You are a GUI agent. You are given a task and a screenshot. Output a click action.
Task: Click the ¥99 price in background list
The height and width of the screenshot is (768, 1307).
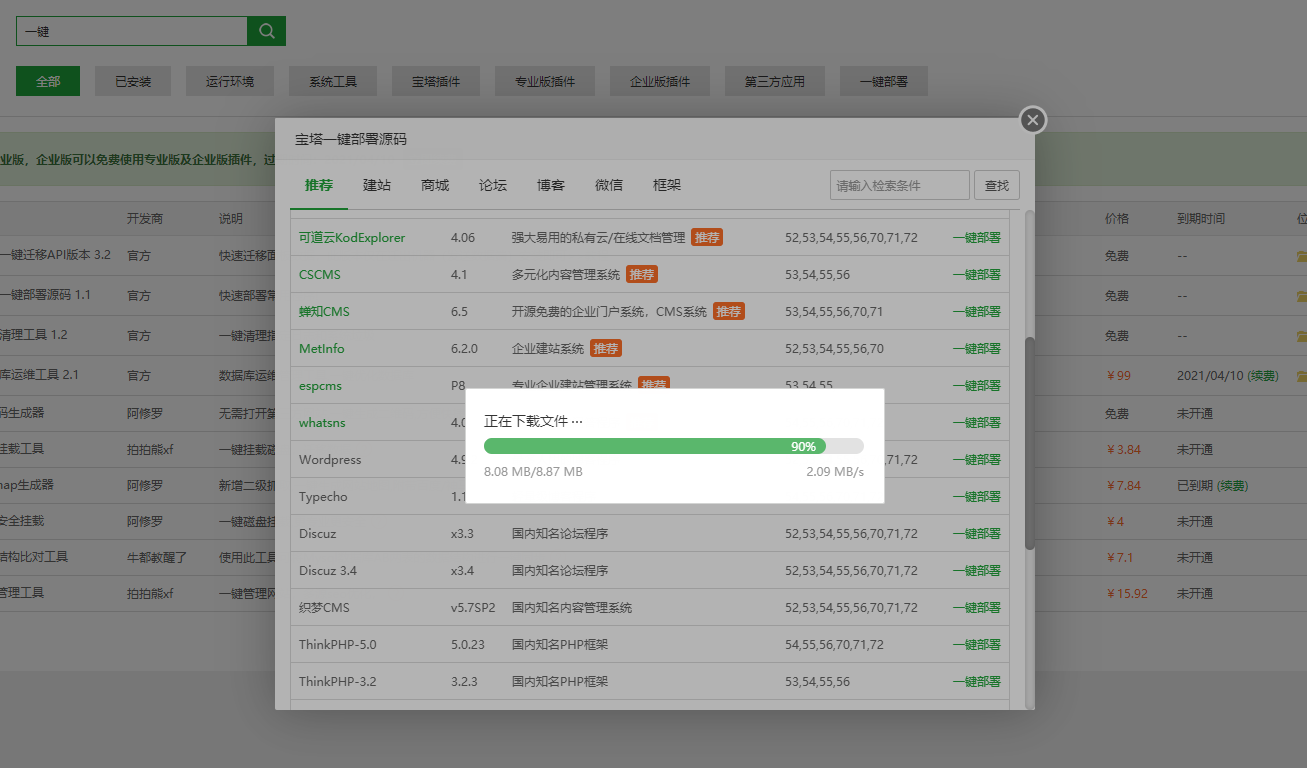pos(1119,376)
